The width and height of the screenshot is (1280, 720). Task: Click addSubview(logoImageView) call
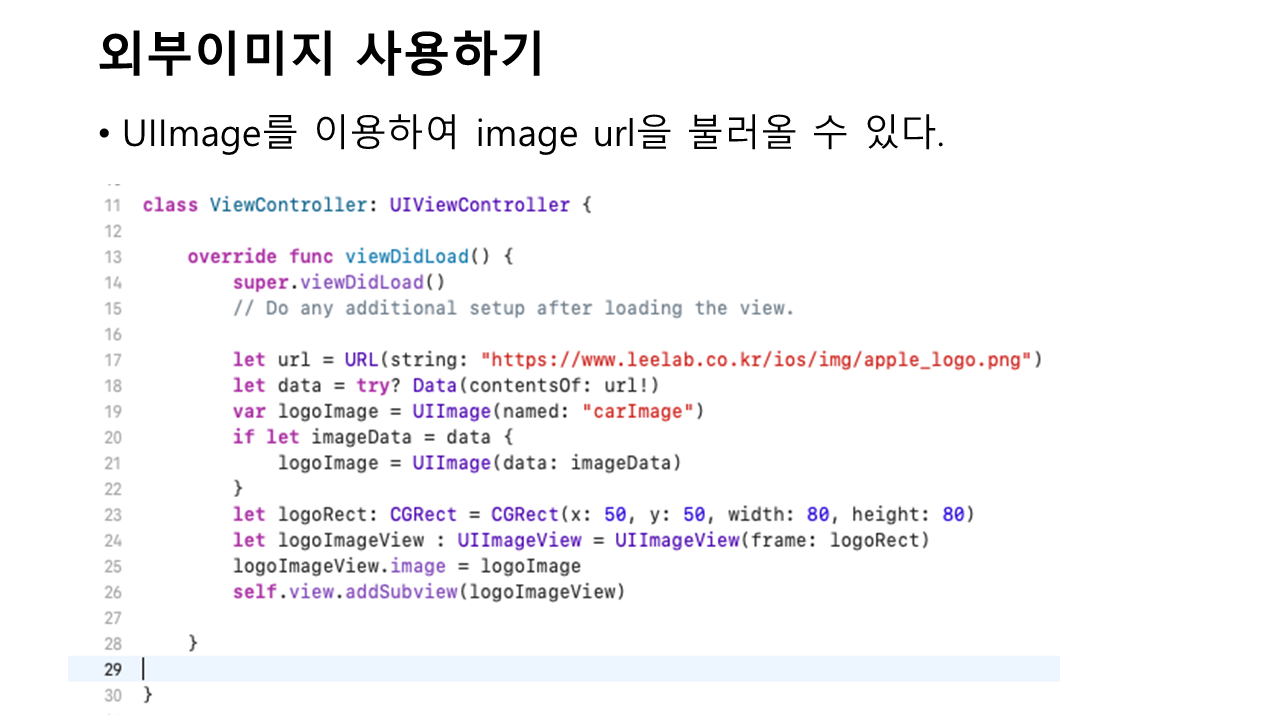point(485,592)
